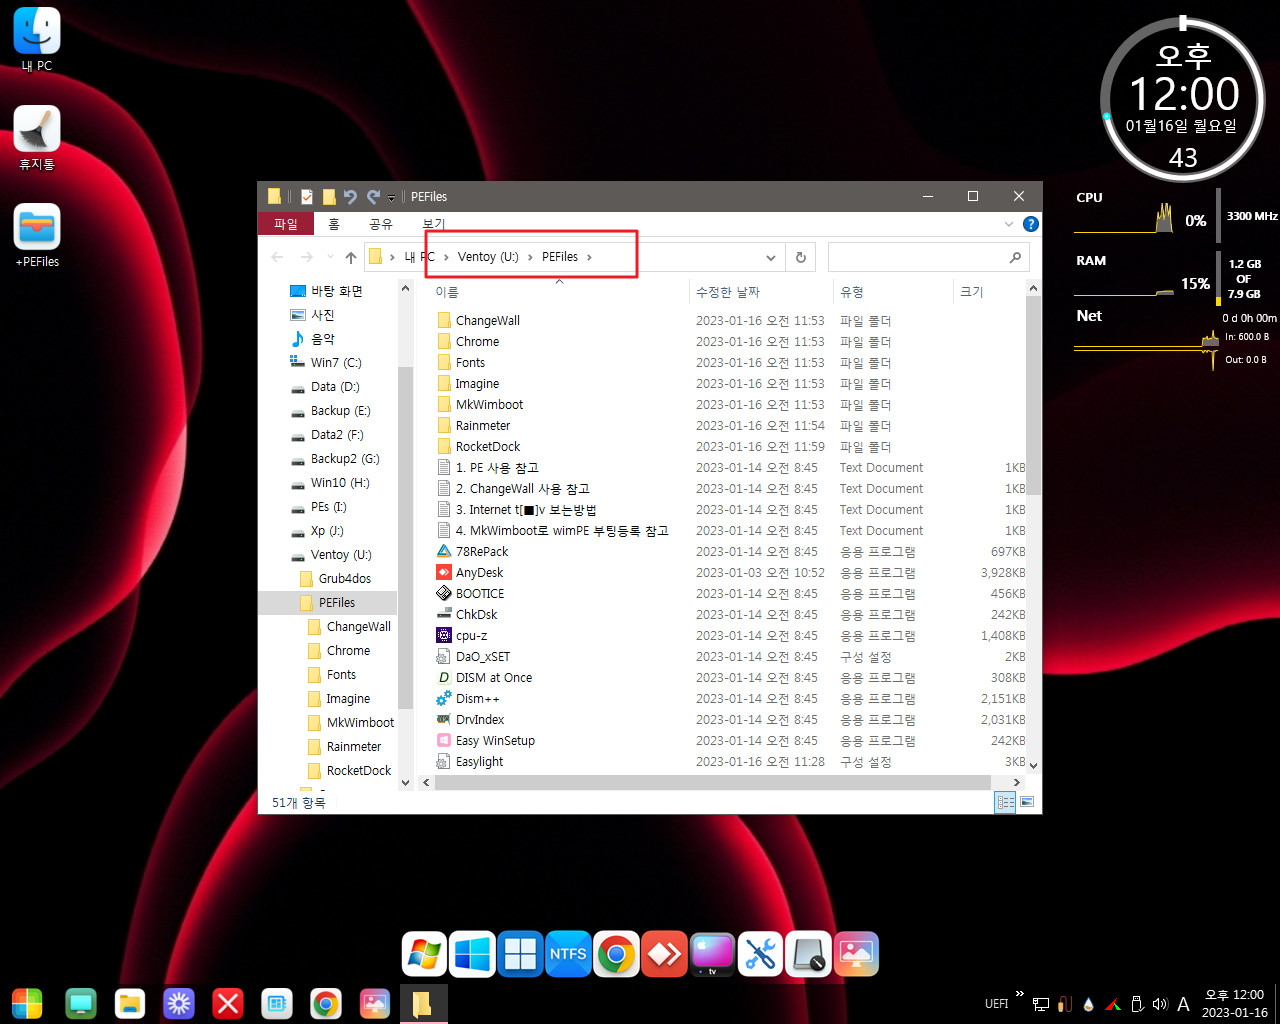The width and height of the screenshot is (1280, 1024).
Task: Switch to the details view layout button
Action: coord(1006,802)
